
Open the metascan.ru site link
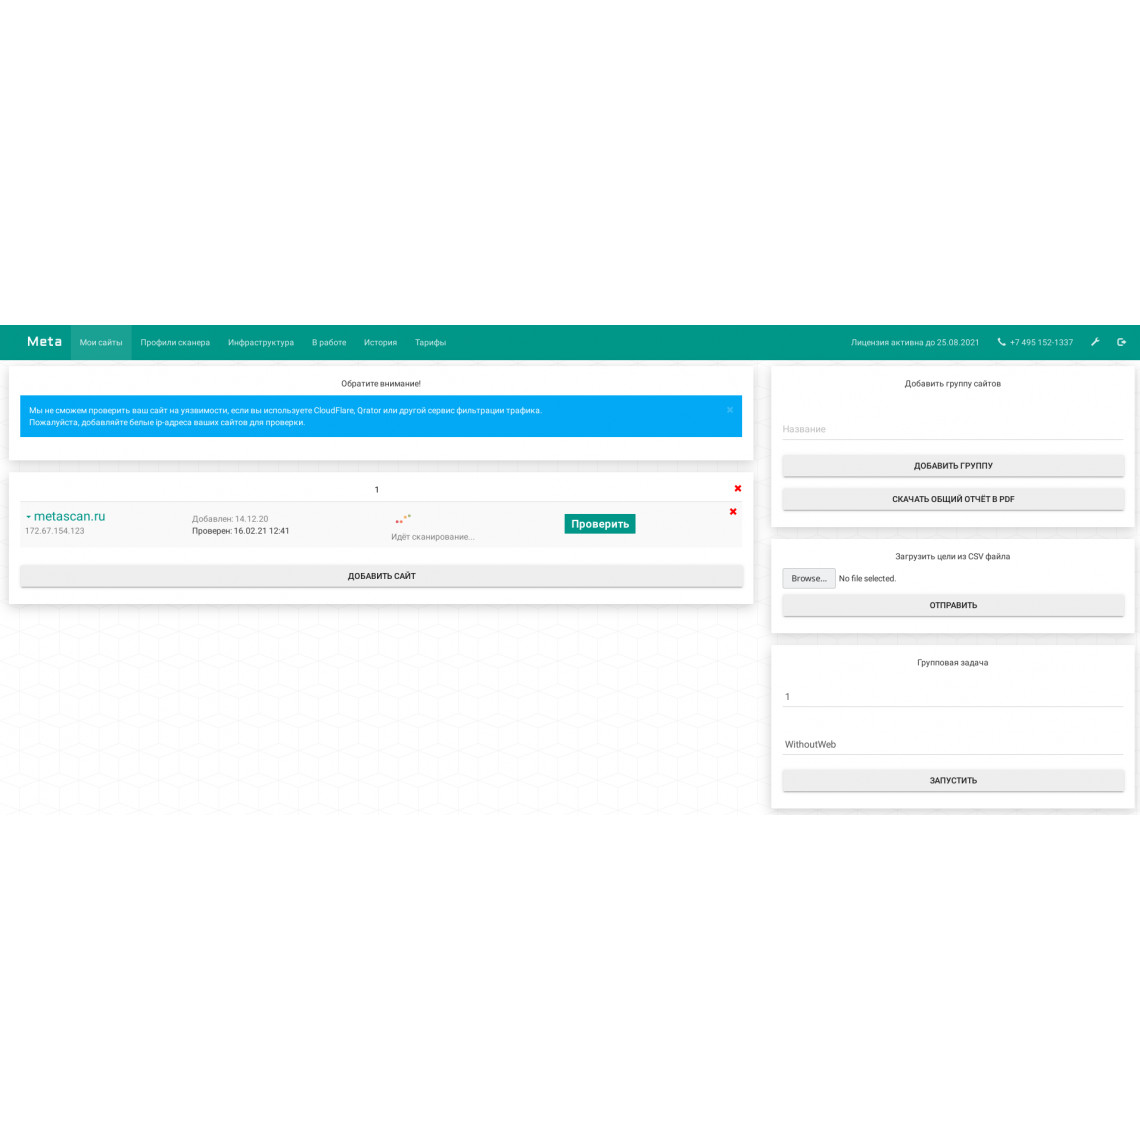pos(70,516)
